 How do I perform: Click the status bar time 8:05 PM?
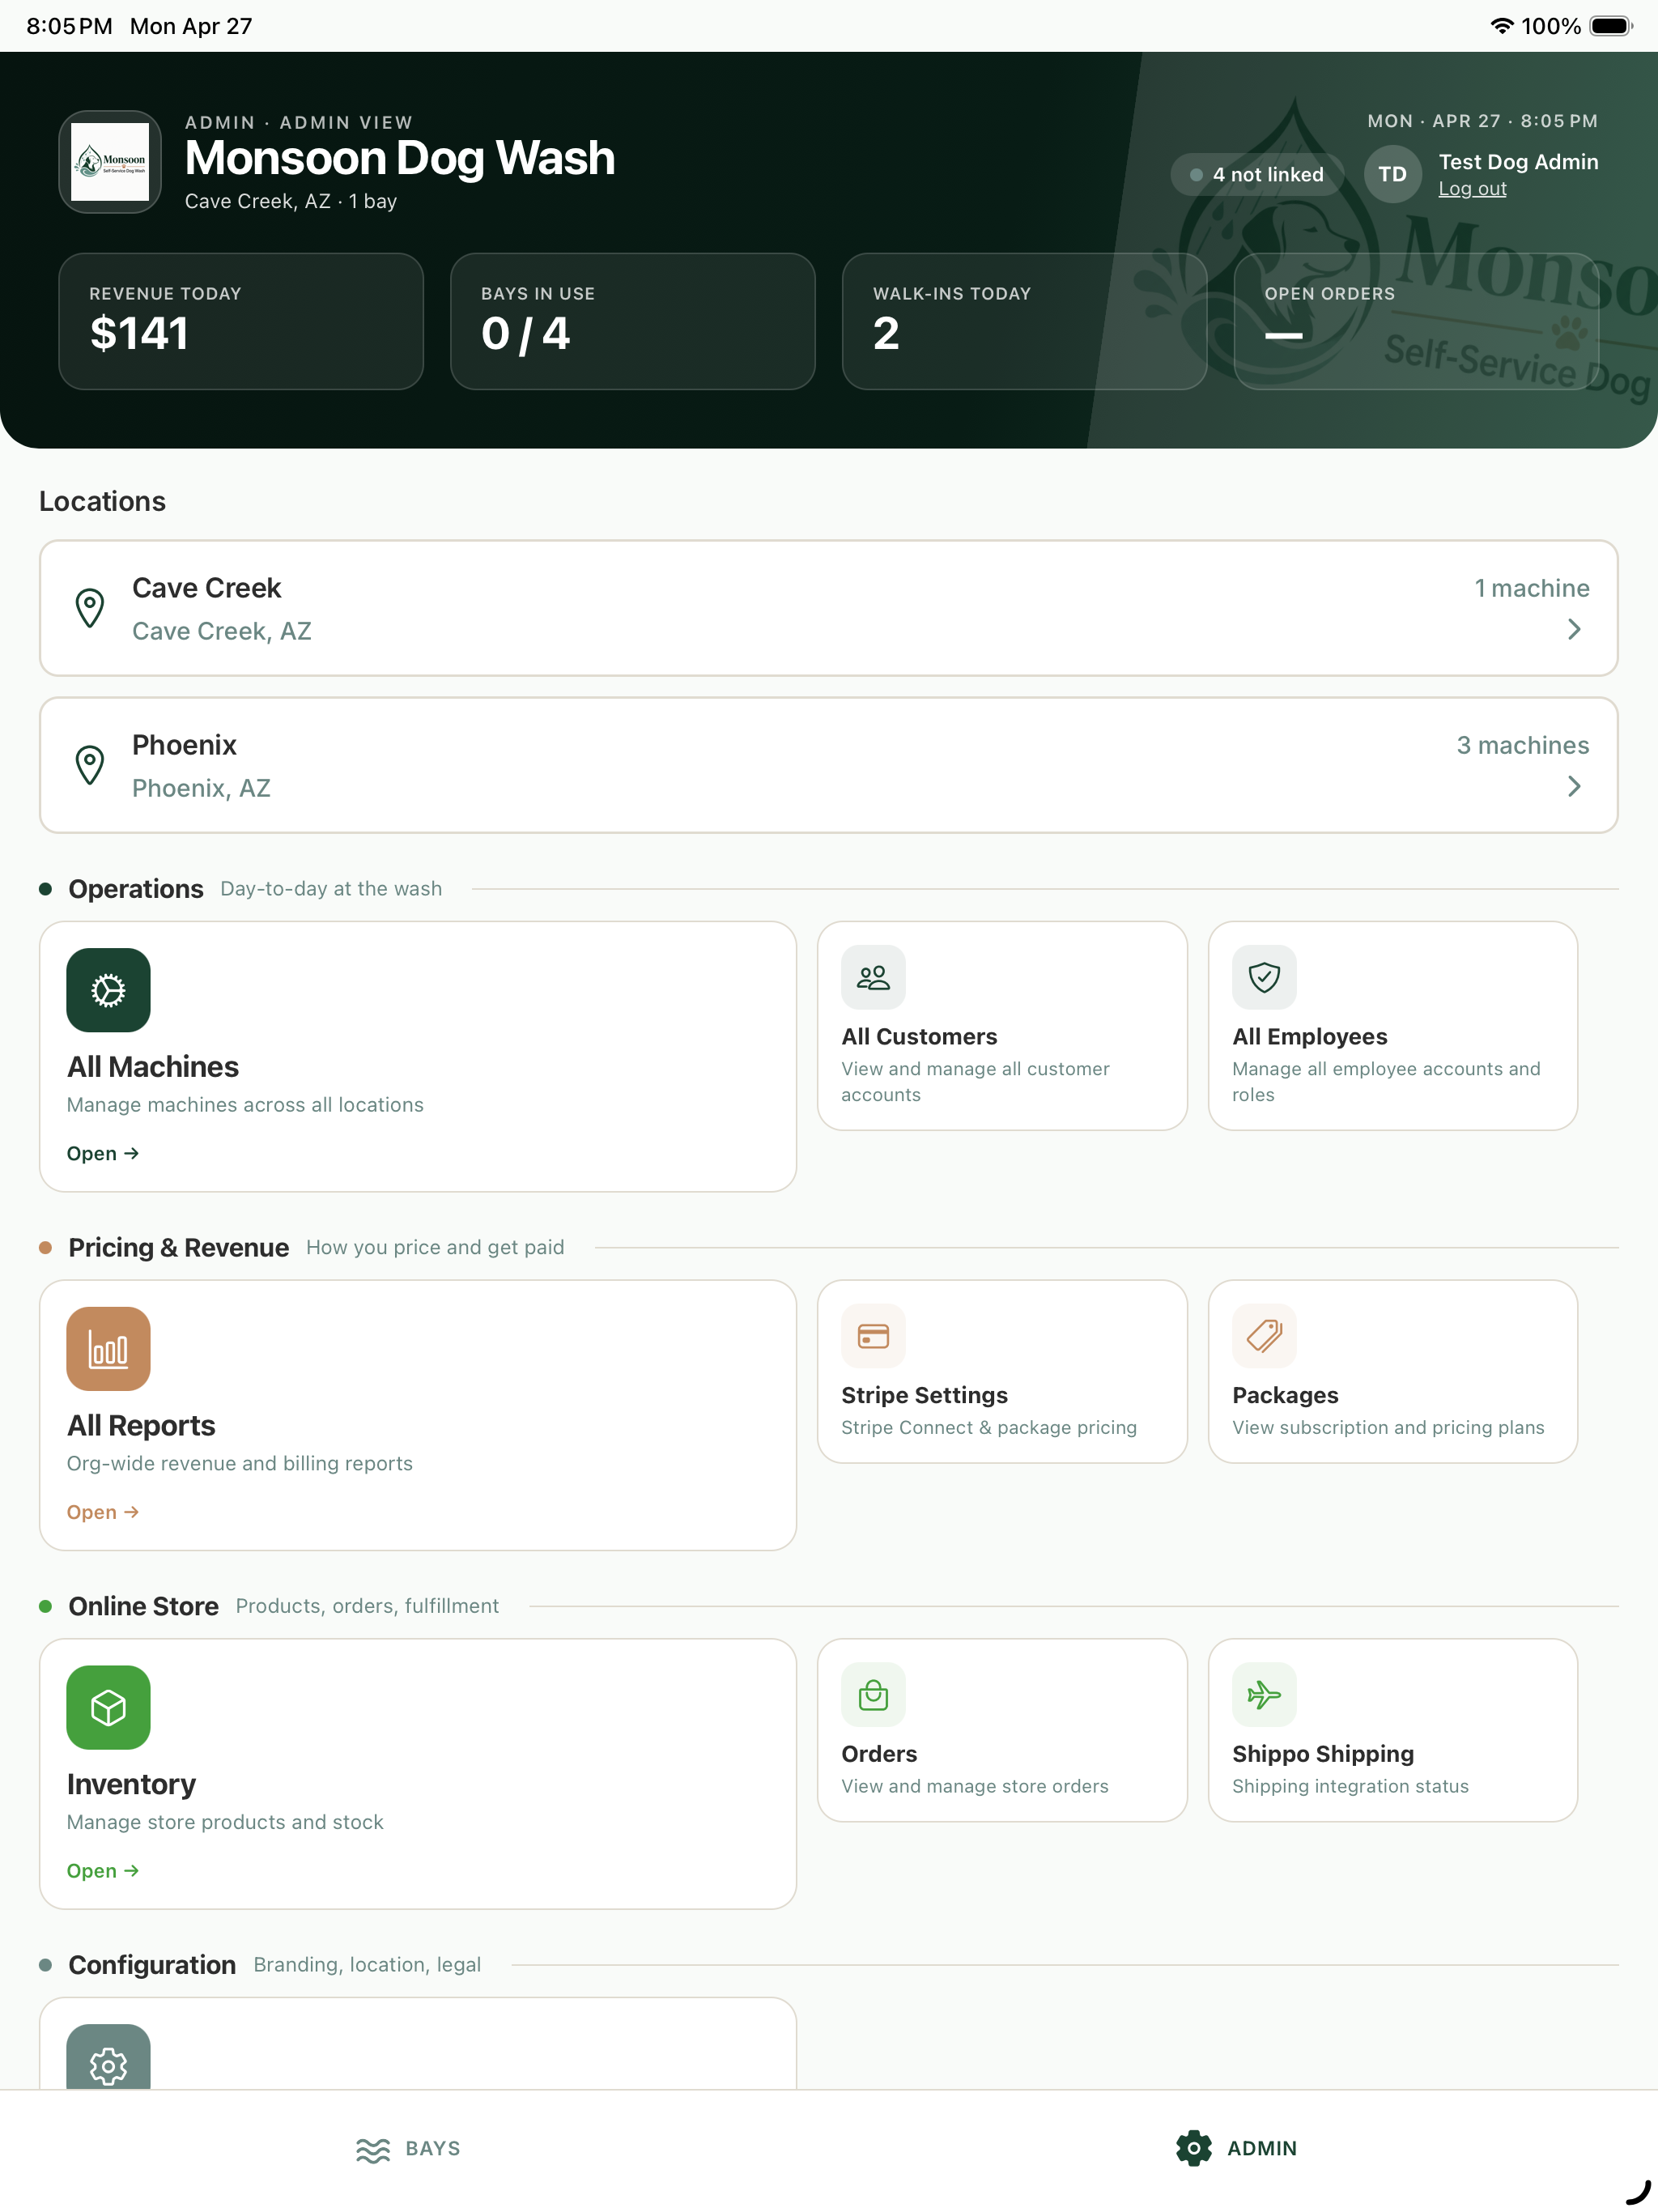(69, 26)
